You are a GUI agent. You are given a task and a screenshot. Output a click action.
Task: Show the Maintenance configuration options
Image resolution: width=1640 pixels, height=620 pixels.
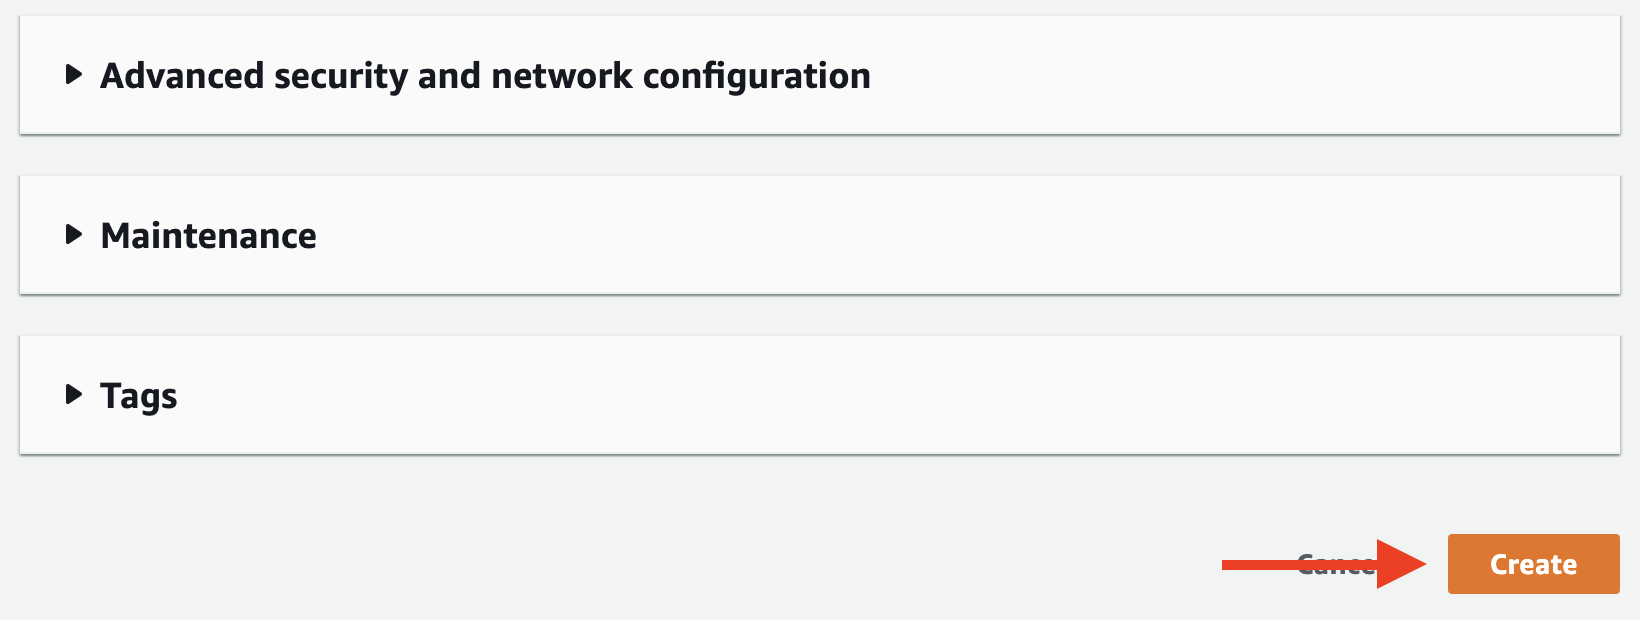click(207, 236)
